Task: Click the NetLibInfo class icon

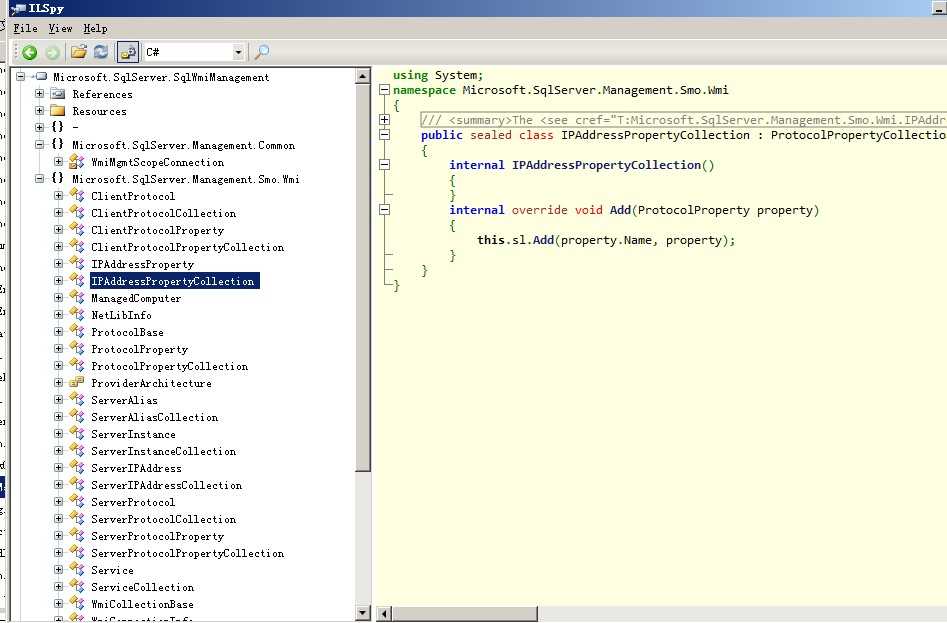Action: tap(77, 315)
